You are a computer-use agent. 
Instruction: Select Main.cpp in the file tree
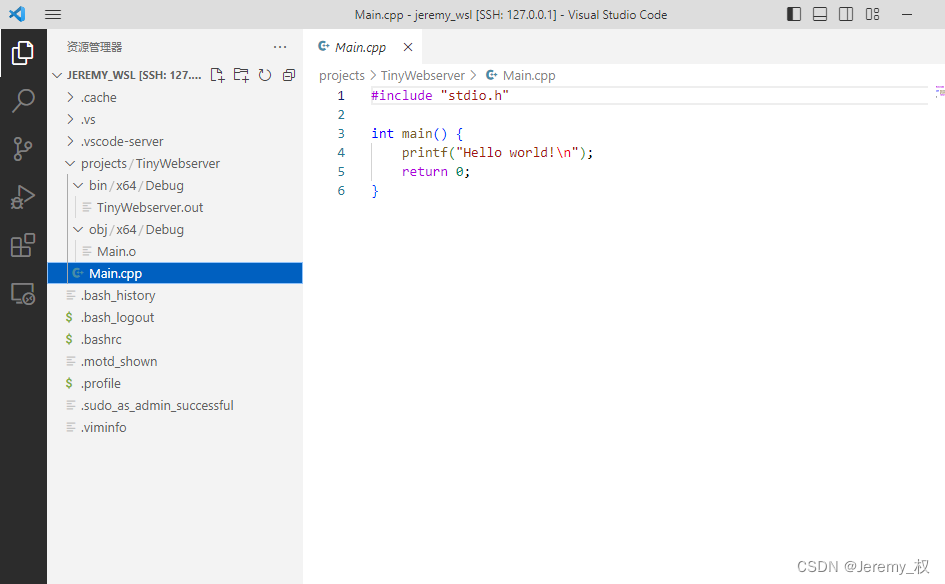175,274
